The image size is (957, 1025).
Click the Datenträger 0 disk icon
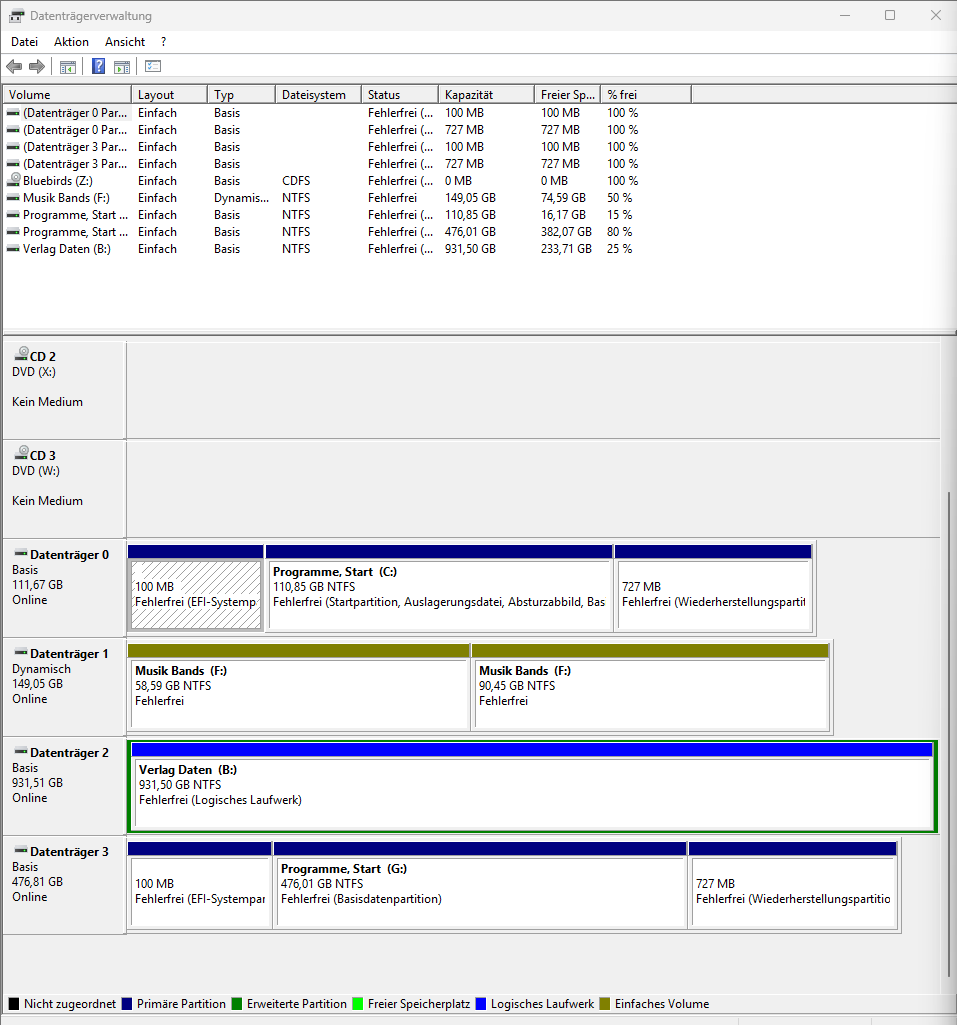(x=21, y=553)
